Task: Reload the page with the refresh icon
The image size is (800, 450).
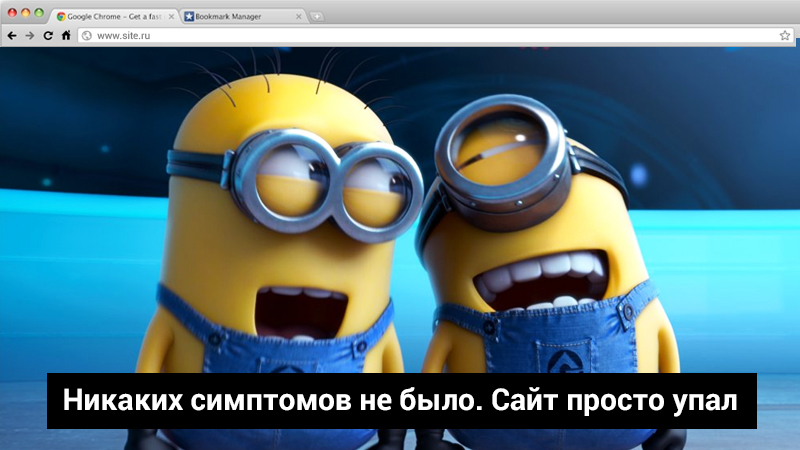Action: click(48, 35)
